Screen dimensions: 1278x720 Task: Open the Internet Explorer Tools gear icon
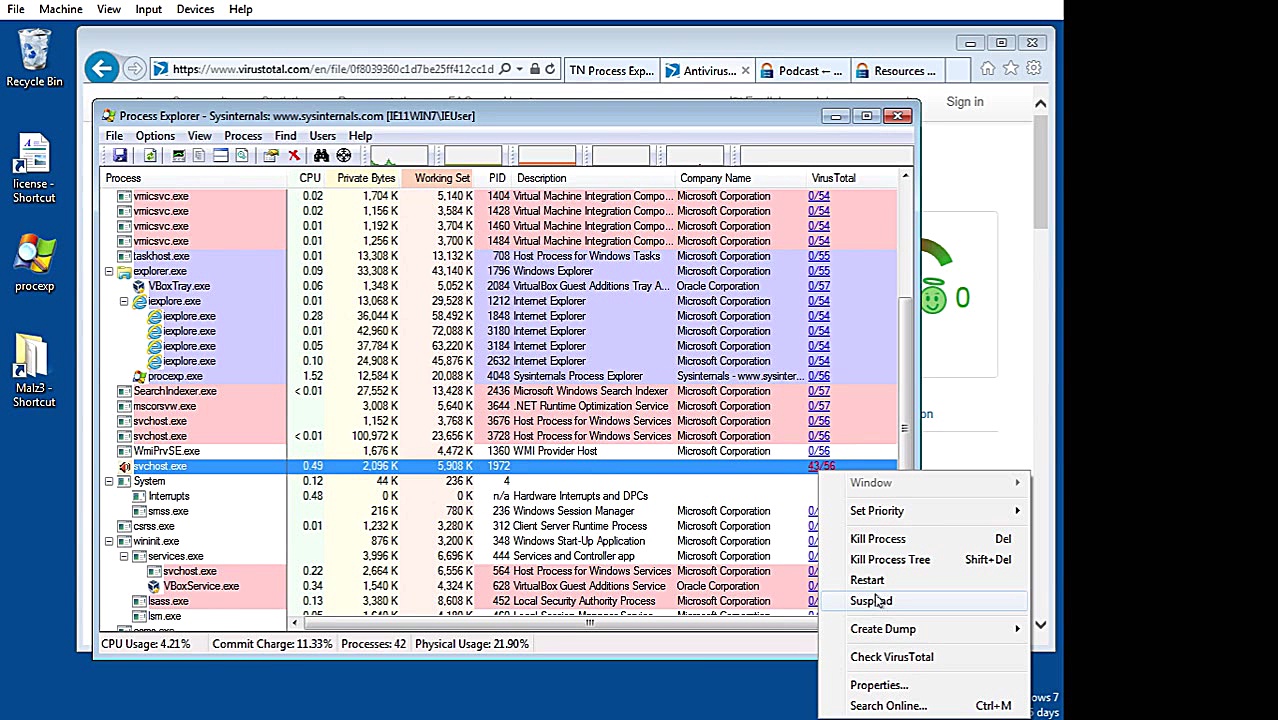(1034, 69)
